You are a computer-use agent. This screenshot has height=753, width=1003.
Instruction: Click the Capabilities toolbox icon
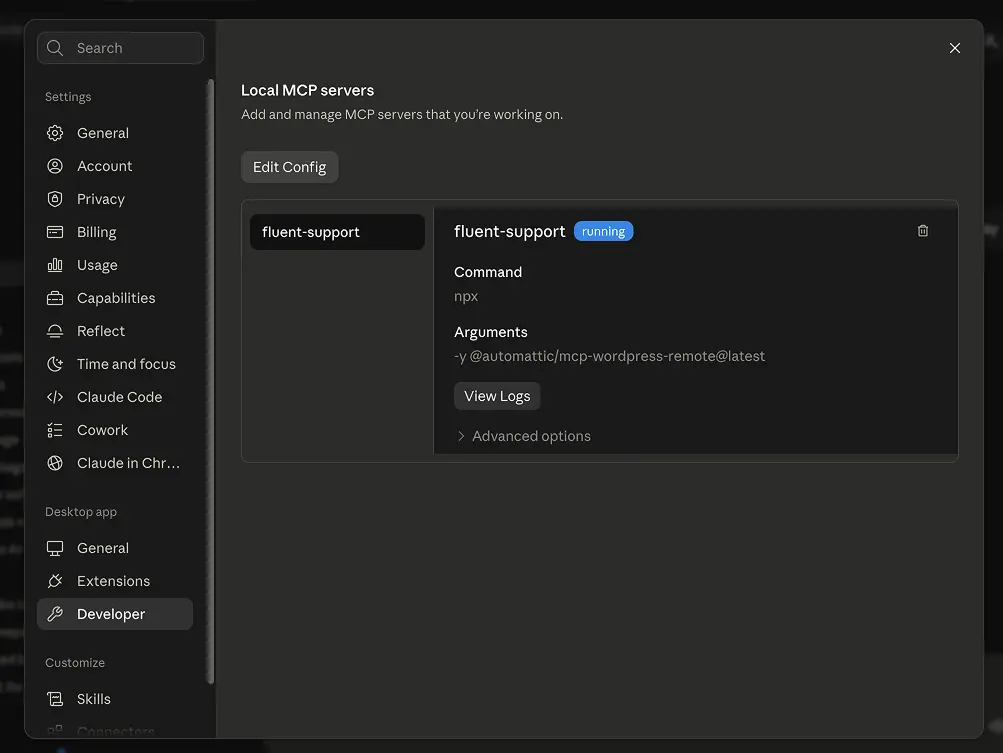coord(55,298)
